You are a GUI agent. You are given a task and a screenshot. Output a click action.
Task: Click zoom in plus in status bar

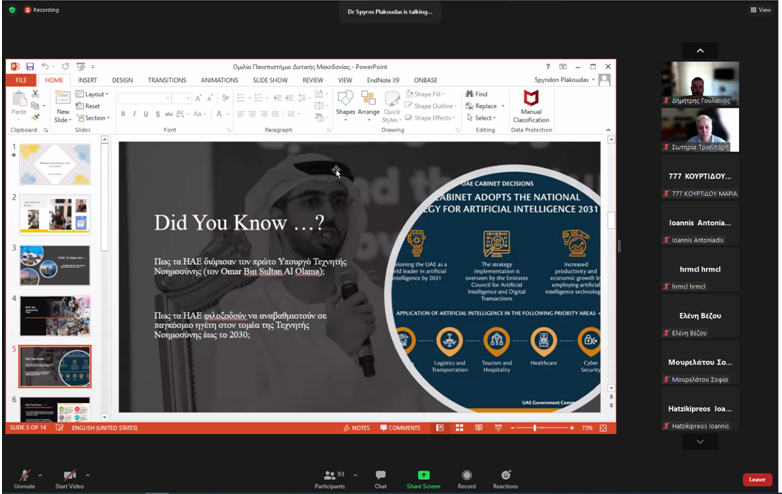pos(572,428)
